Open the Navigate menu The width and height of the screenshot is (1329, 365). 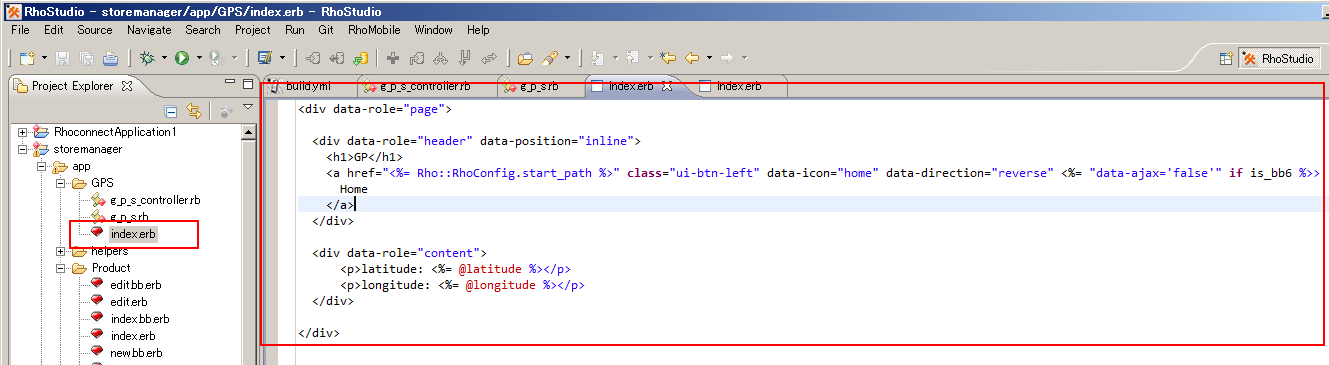pos(149,30)
